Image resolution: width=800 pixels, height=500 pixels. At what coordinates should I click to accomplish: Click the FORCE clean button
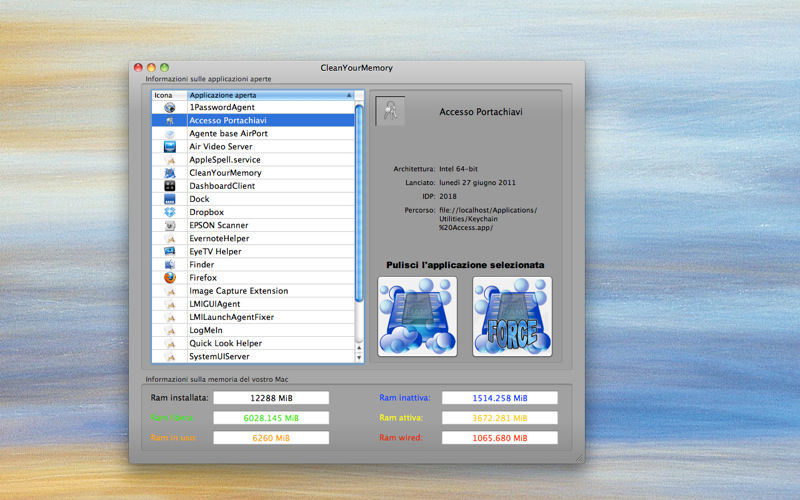click(512, 316)
